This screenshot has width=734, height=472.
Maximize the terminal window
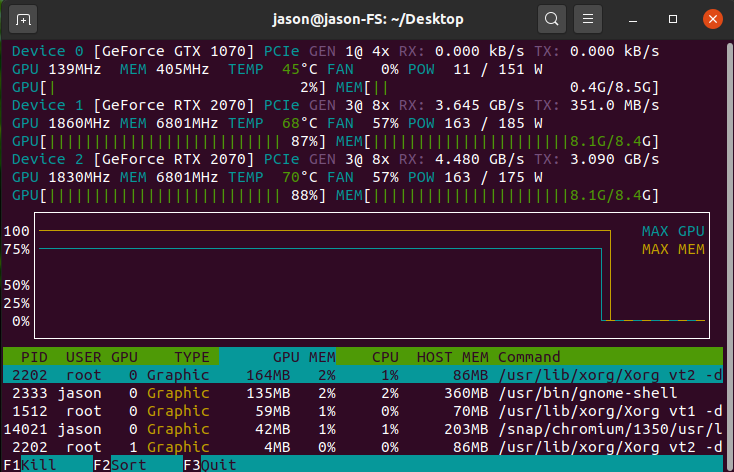[x=673, y=19]
